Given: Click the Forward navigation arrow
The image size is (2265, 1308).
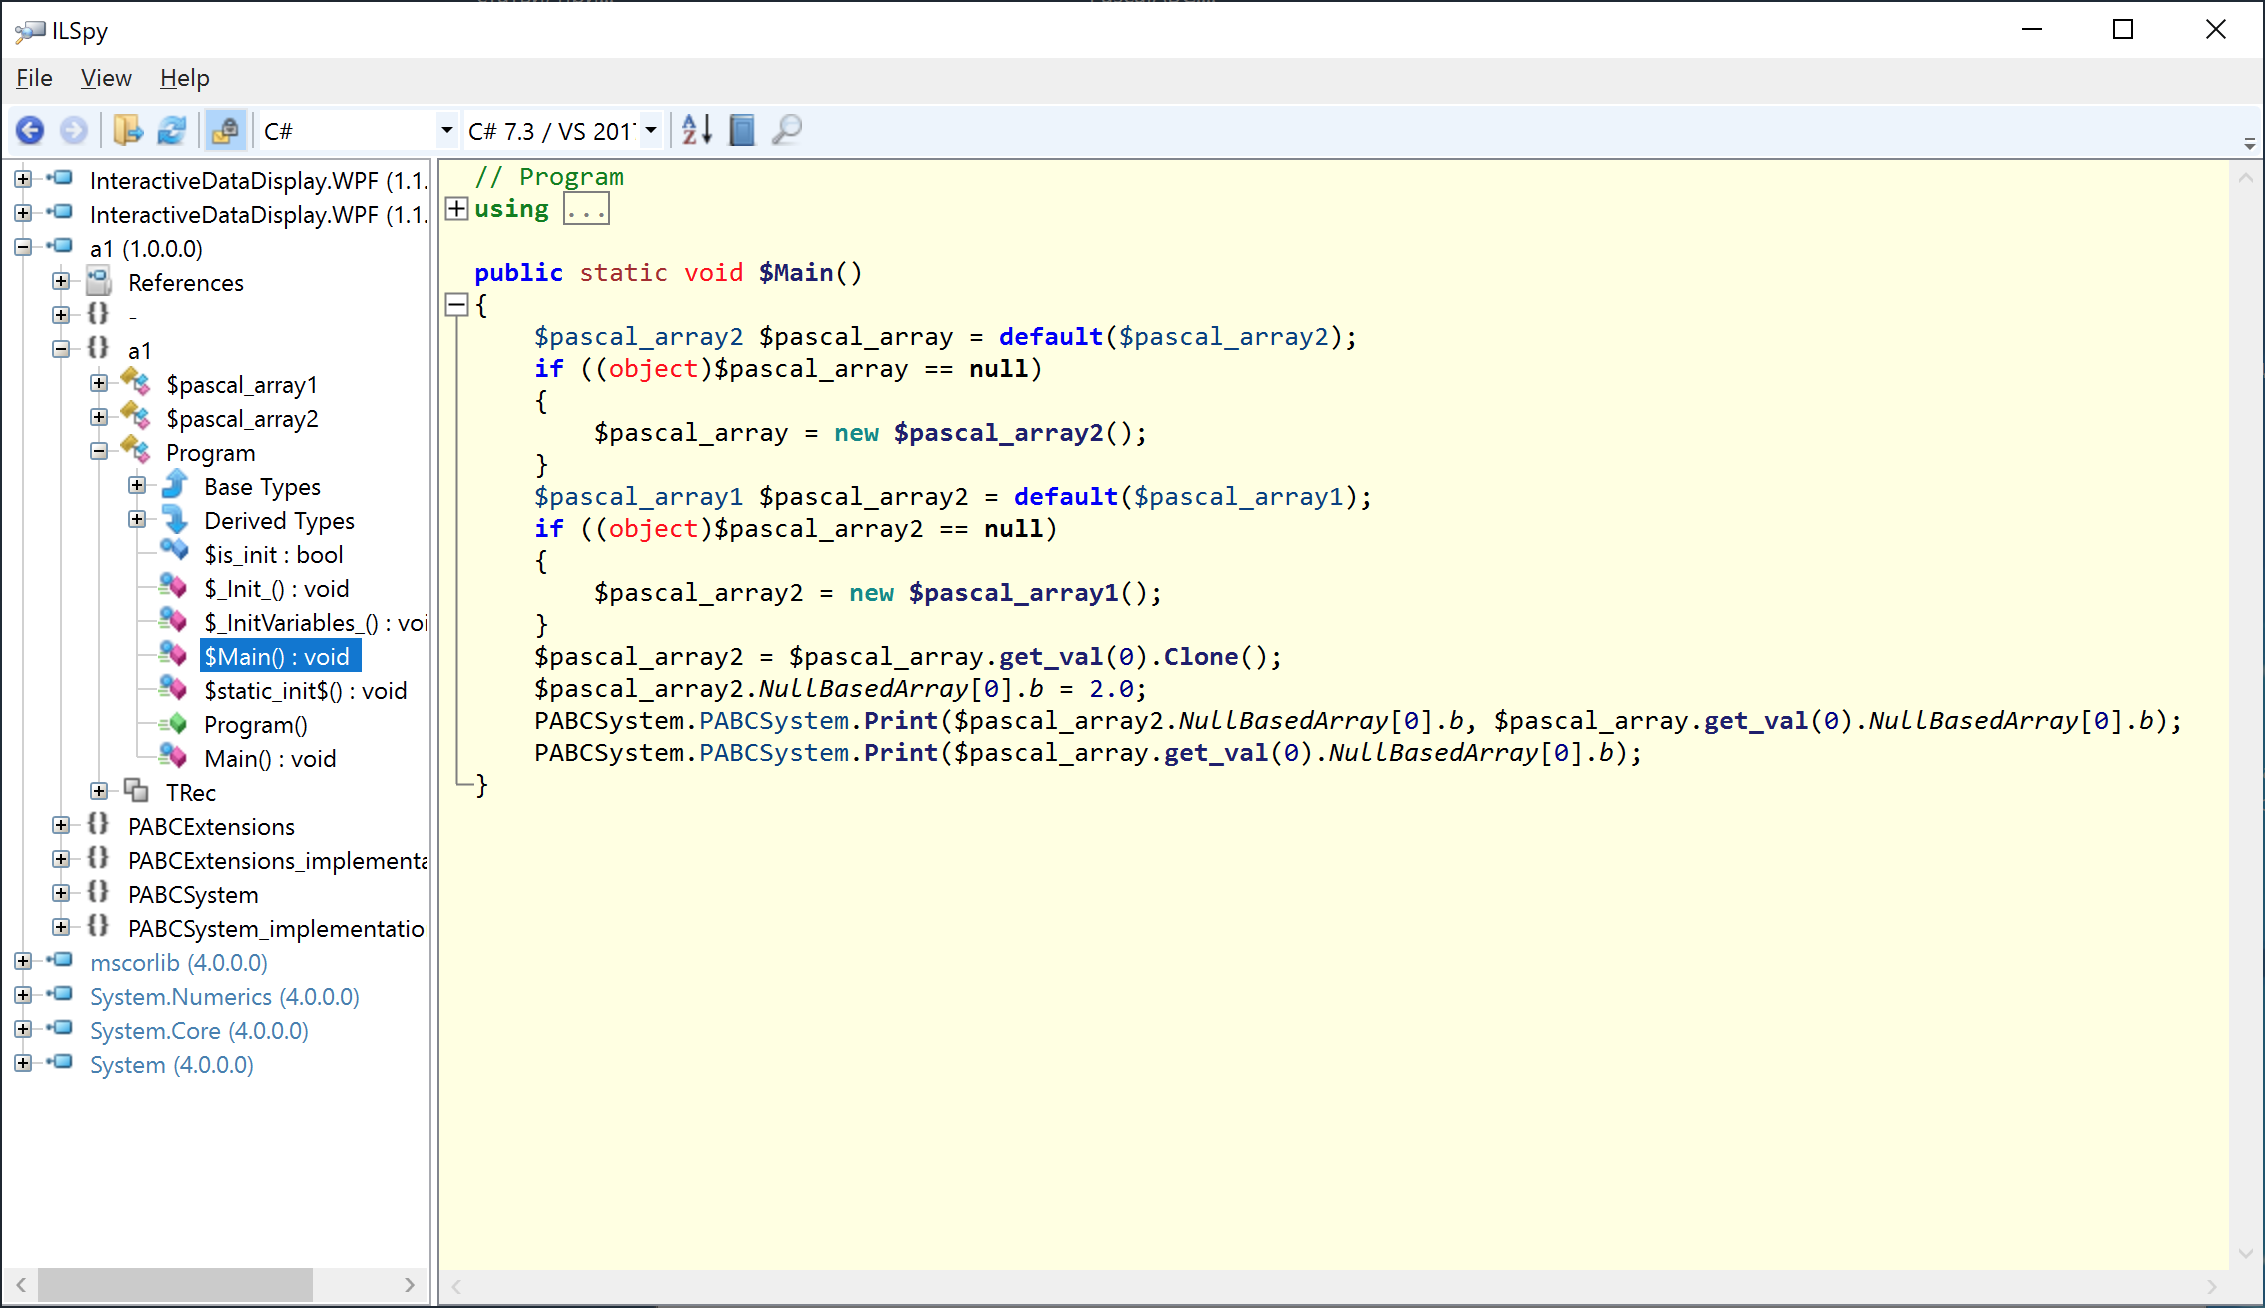Looking at the screenshot, I should [x=74, y=130].
